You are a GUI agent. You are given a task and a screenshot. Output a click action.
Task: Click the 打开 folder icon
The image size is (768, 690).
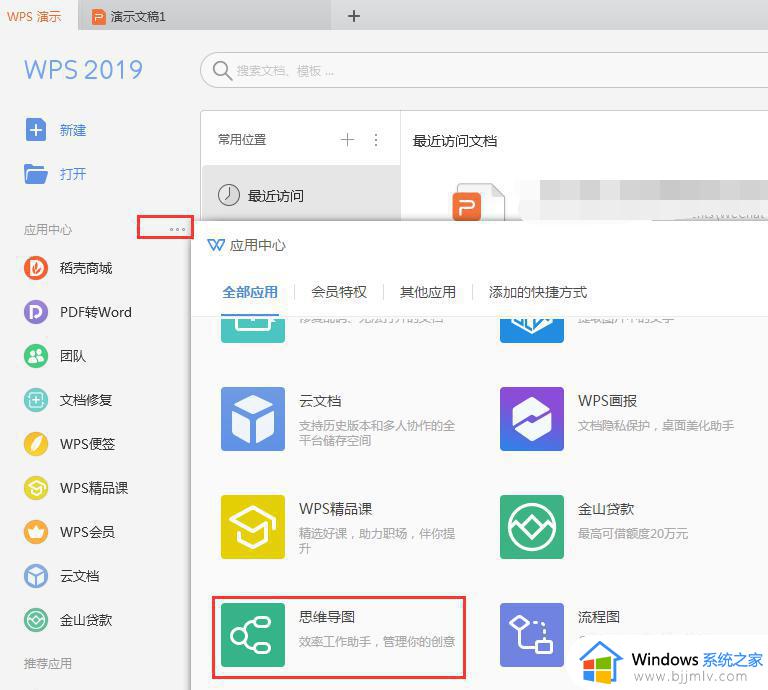36,174
